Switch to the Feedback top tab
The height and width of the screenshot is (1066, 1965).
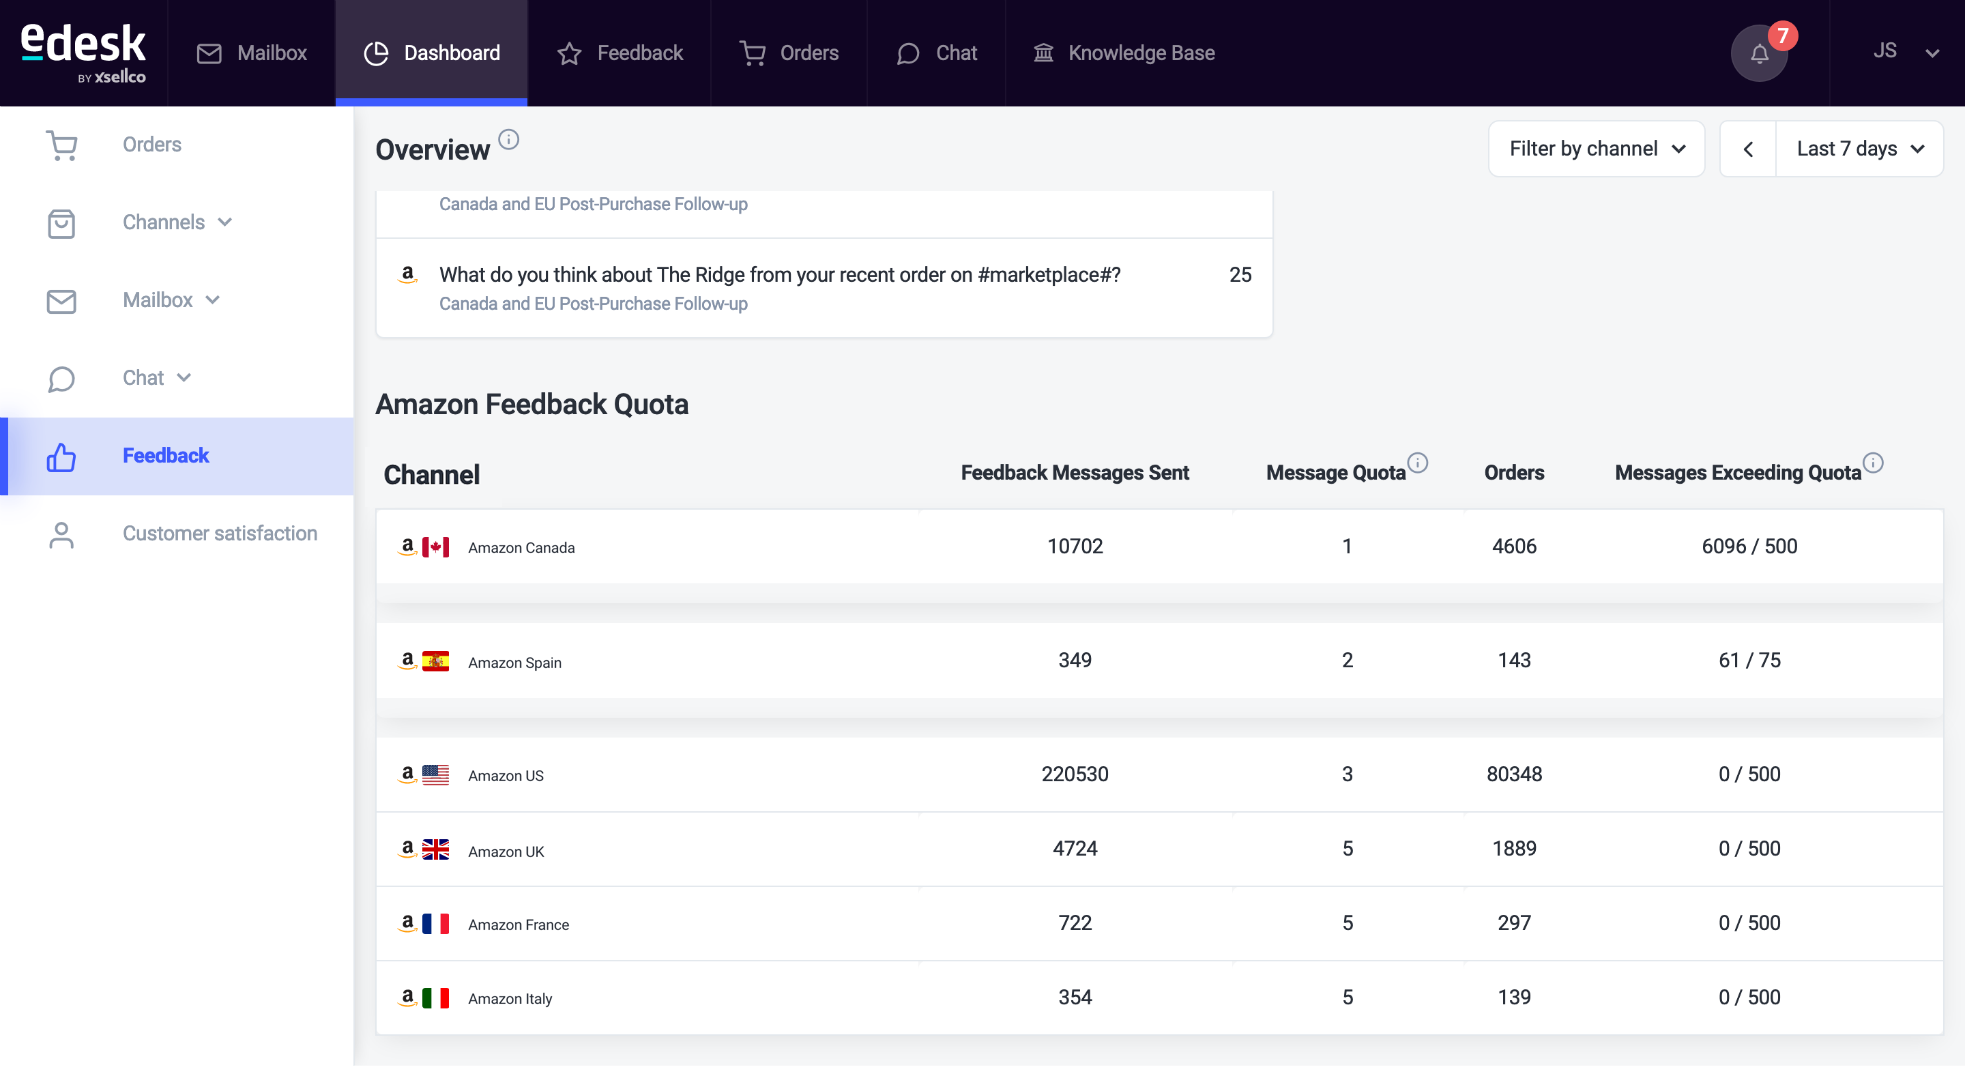[620, 53]
